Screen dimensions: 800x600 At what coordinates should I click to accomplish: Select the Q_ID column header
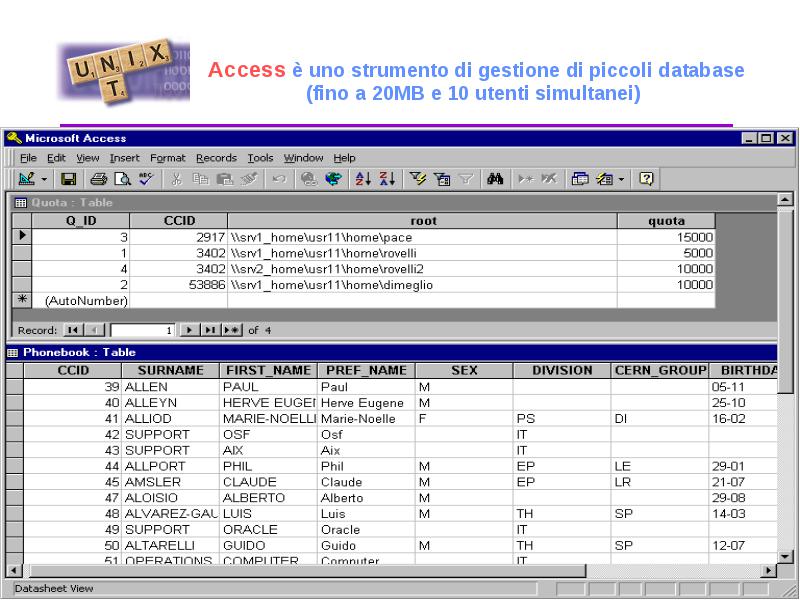(81, 221)
